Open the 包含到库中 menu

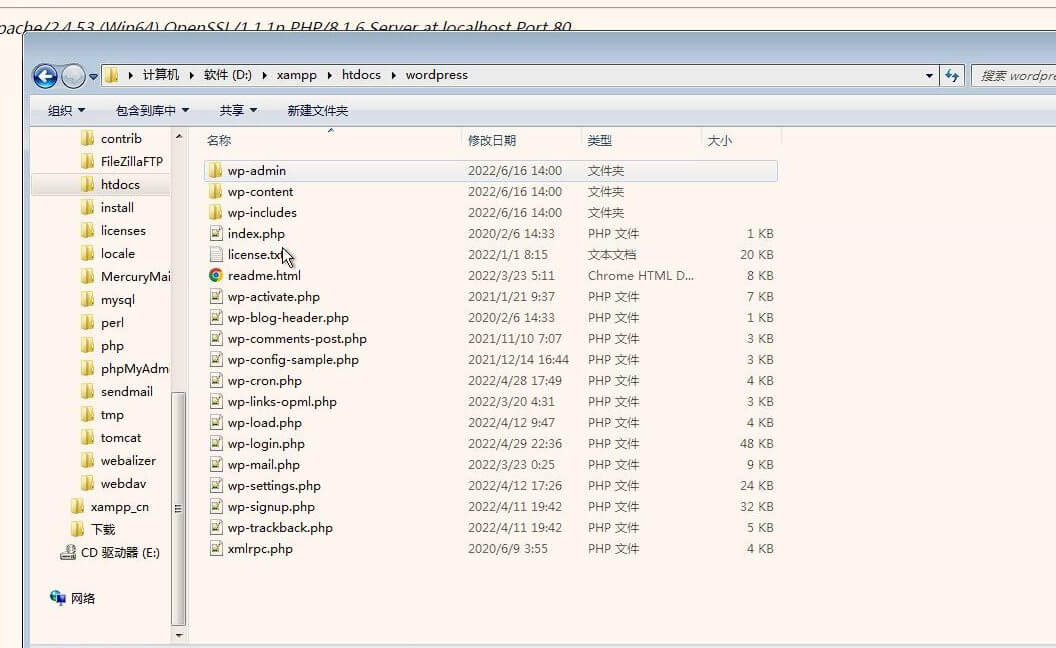(152, 110)
